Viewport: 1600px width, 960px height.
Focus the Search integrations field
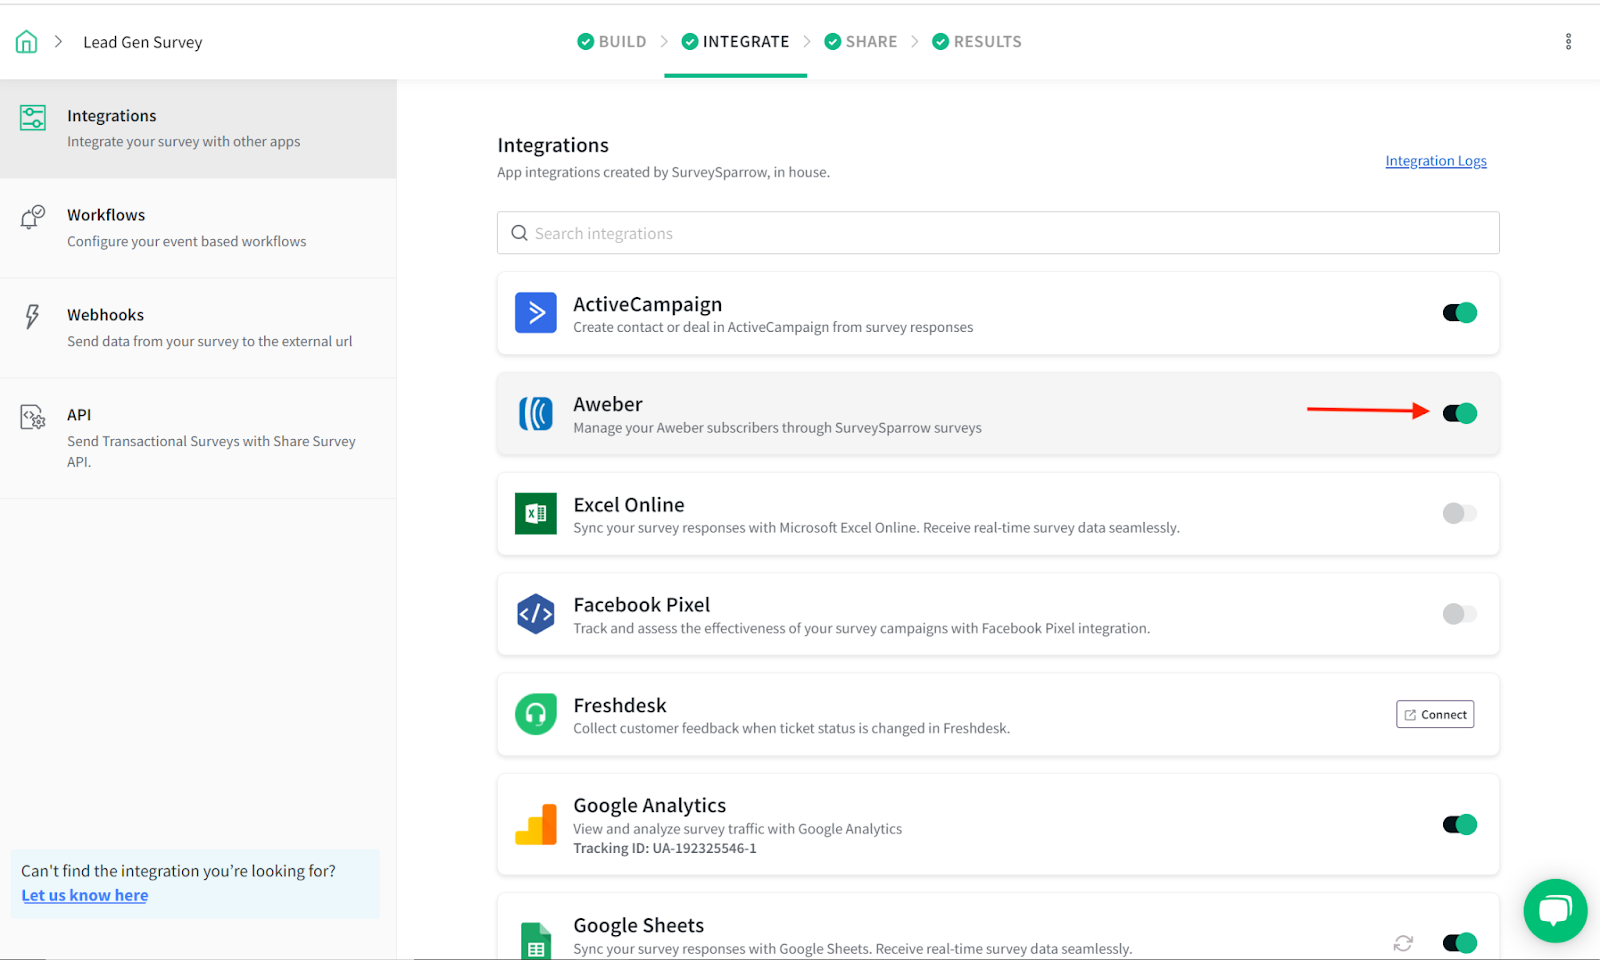998,233
